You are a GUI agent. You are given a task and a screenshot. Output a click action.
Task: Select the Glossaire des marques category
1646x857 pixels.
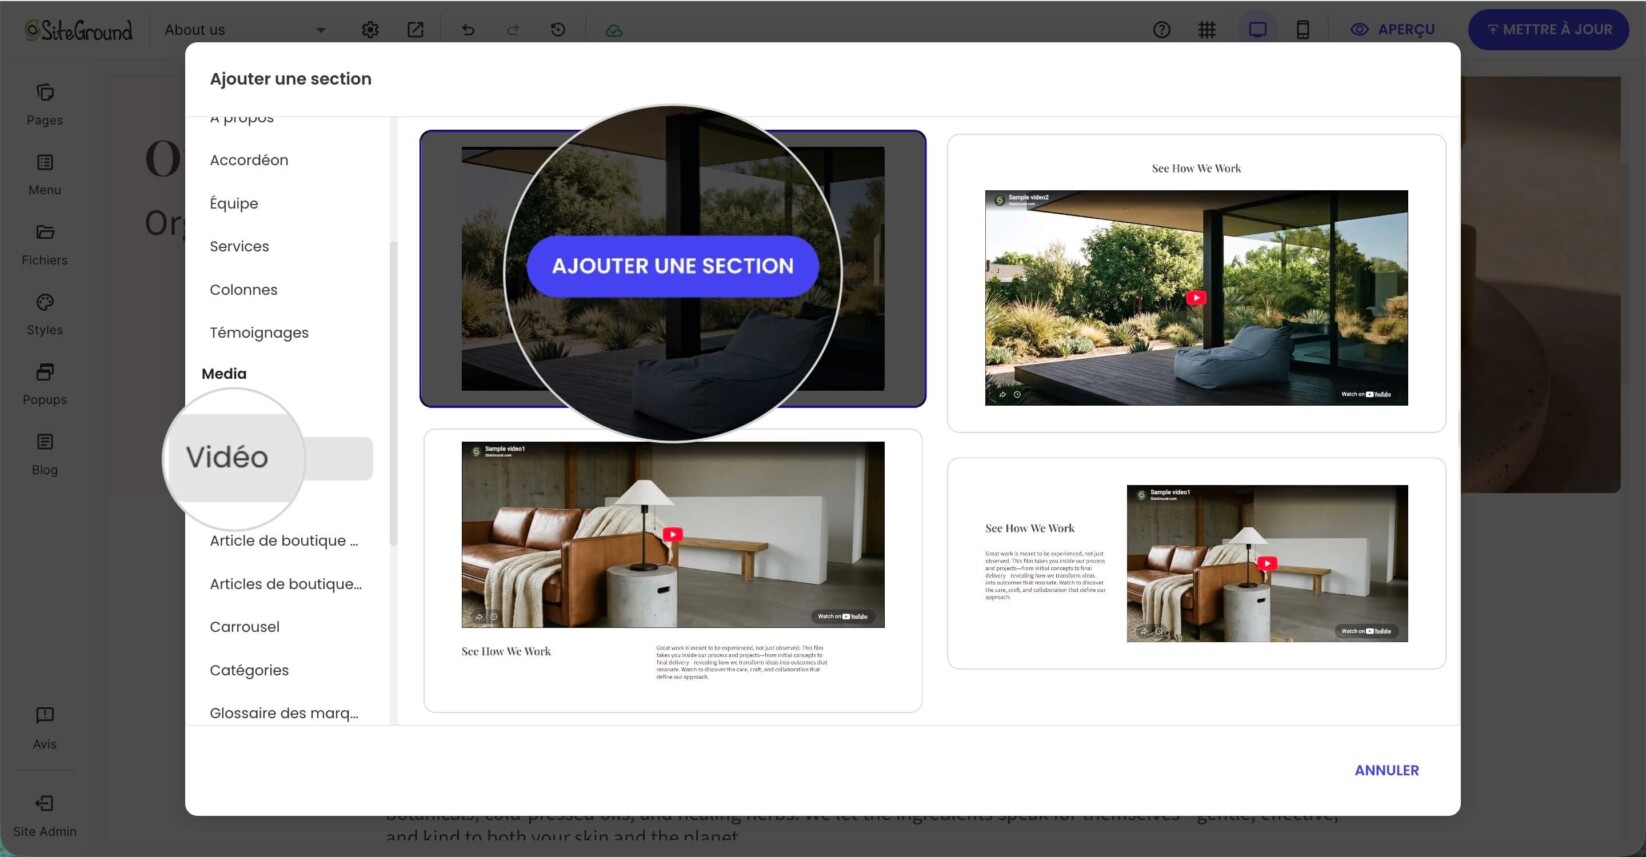coord(284,714)
